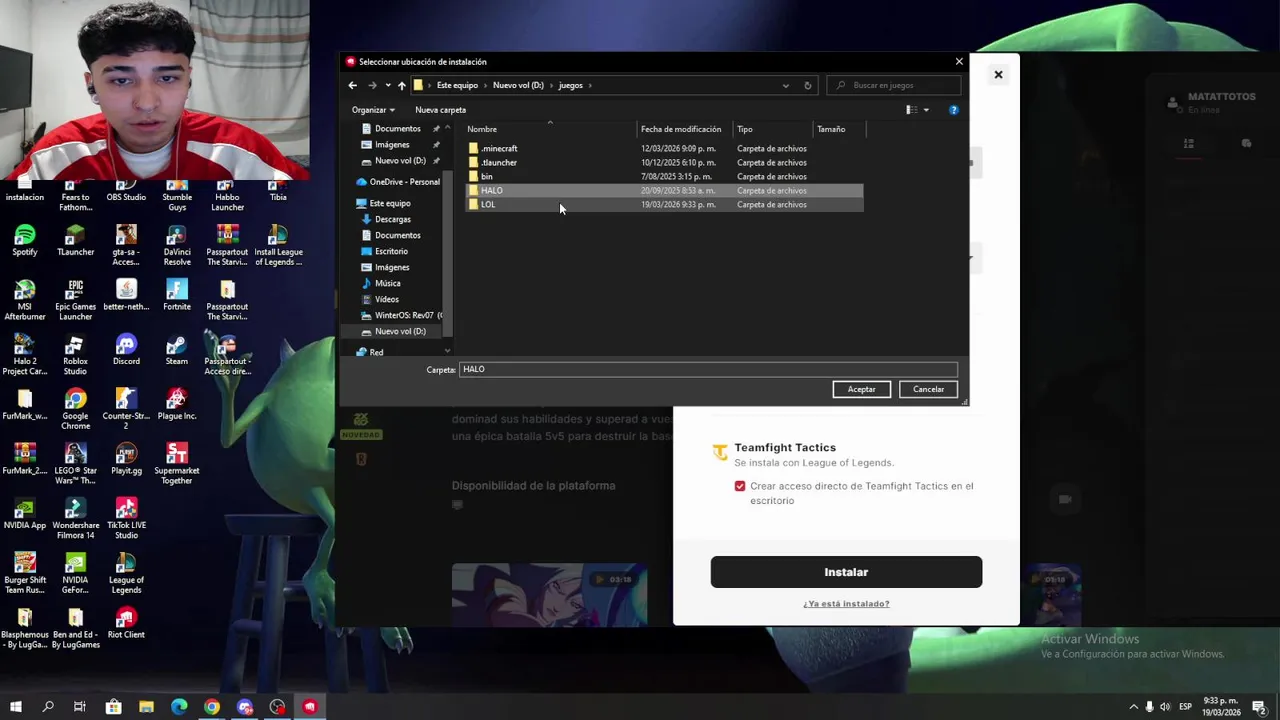Expand the view options dropdown arrow
Screen dimensions: 1280x720
coord(926,110)
